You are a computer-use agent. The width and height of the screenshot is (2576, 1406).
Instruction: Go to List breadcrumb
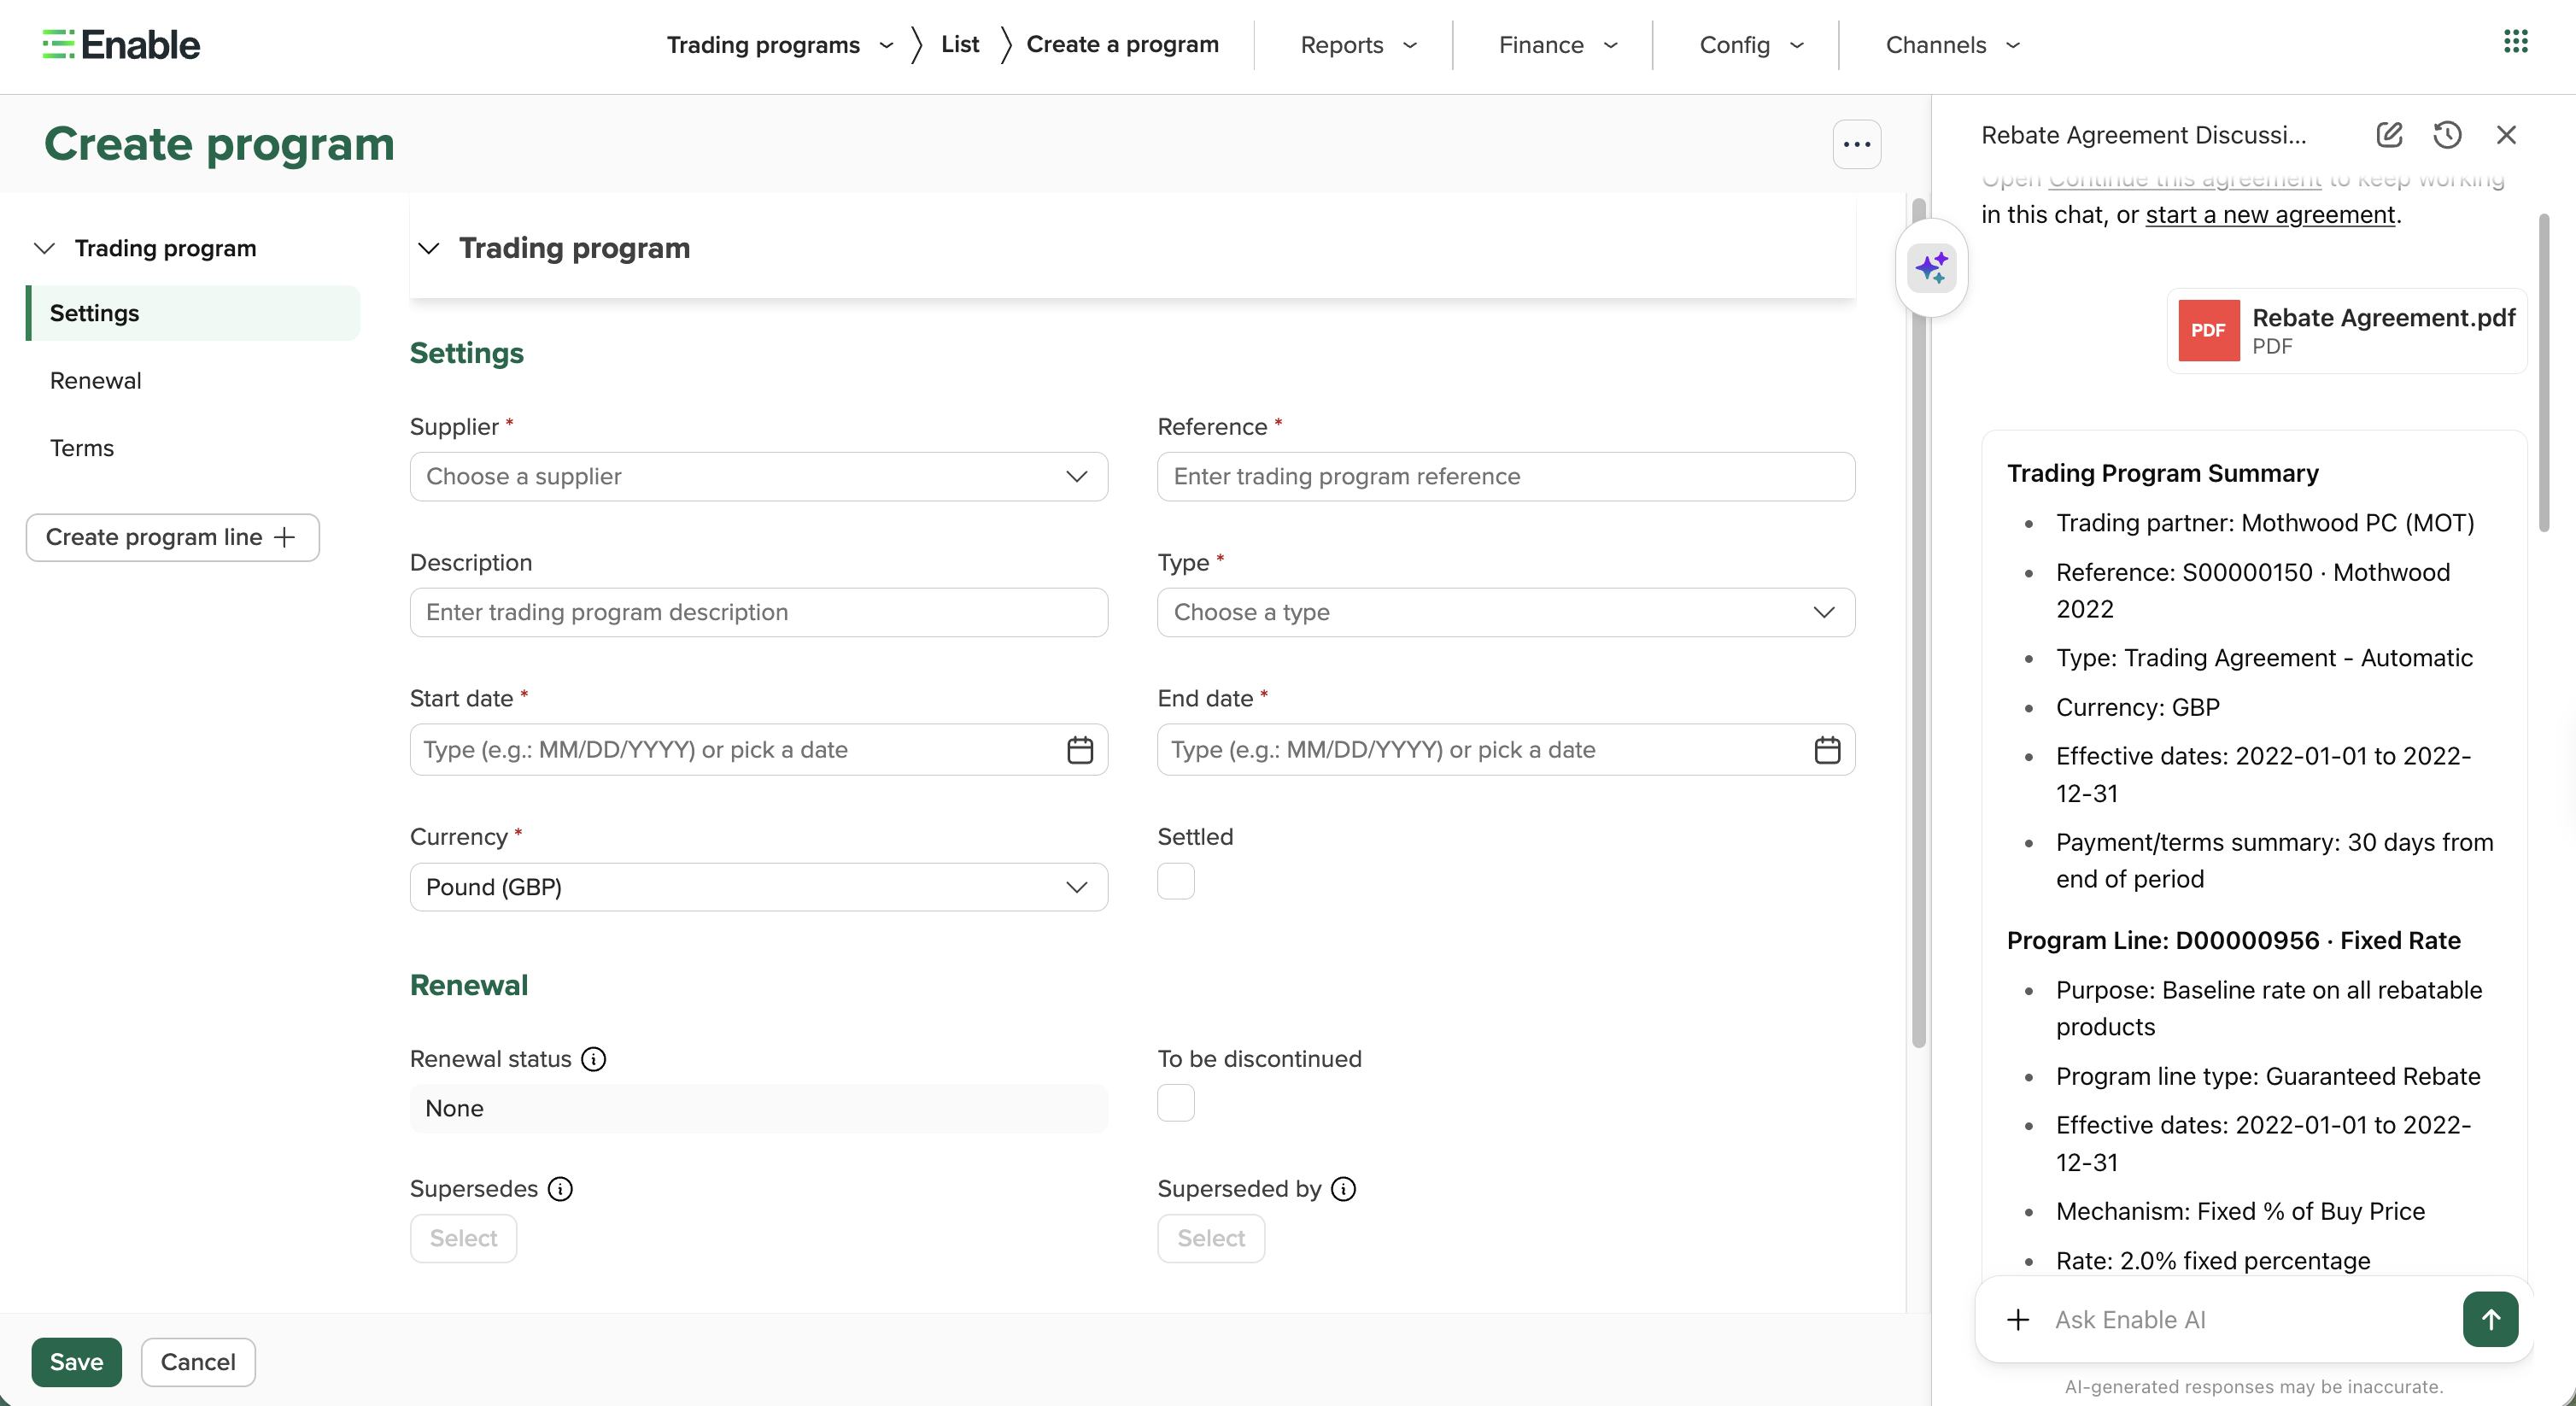[x=960, y=44]
